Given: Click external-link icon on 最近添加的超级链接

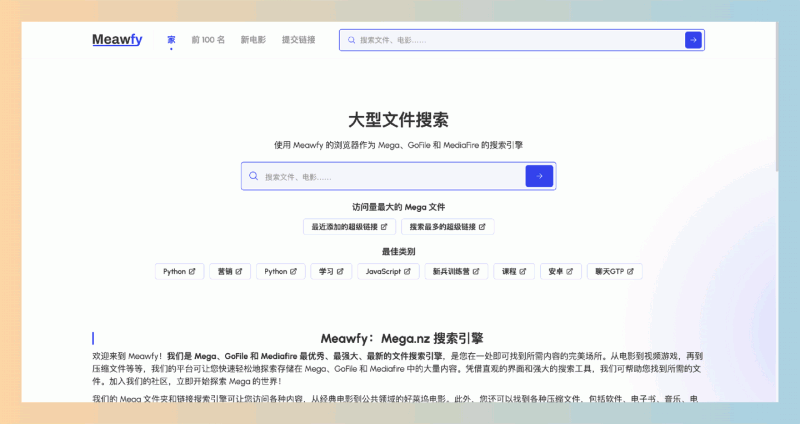Looking at the screenshot, I should click(384, 227).
